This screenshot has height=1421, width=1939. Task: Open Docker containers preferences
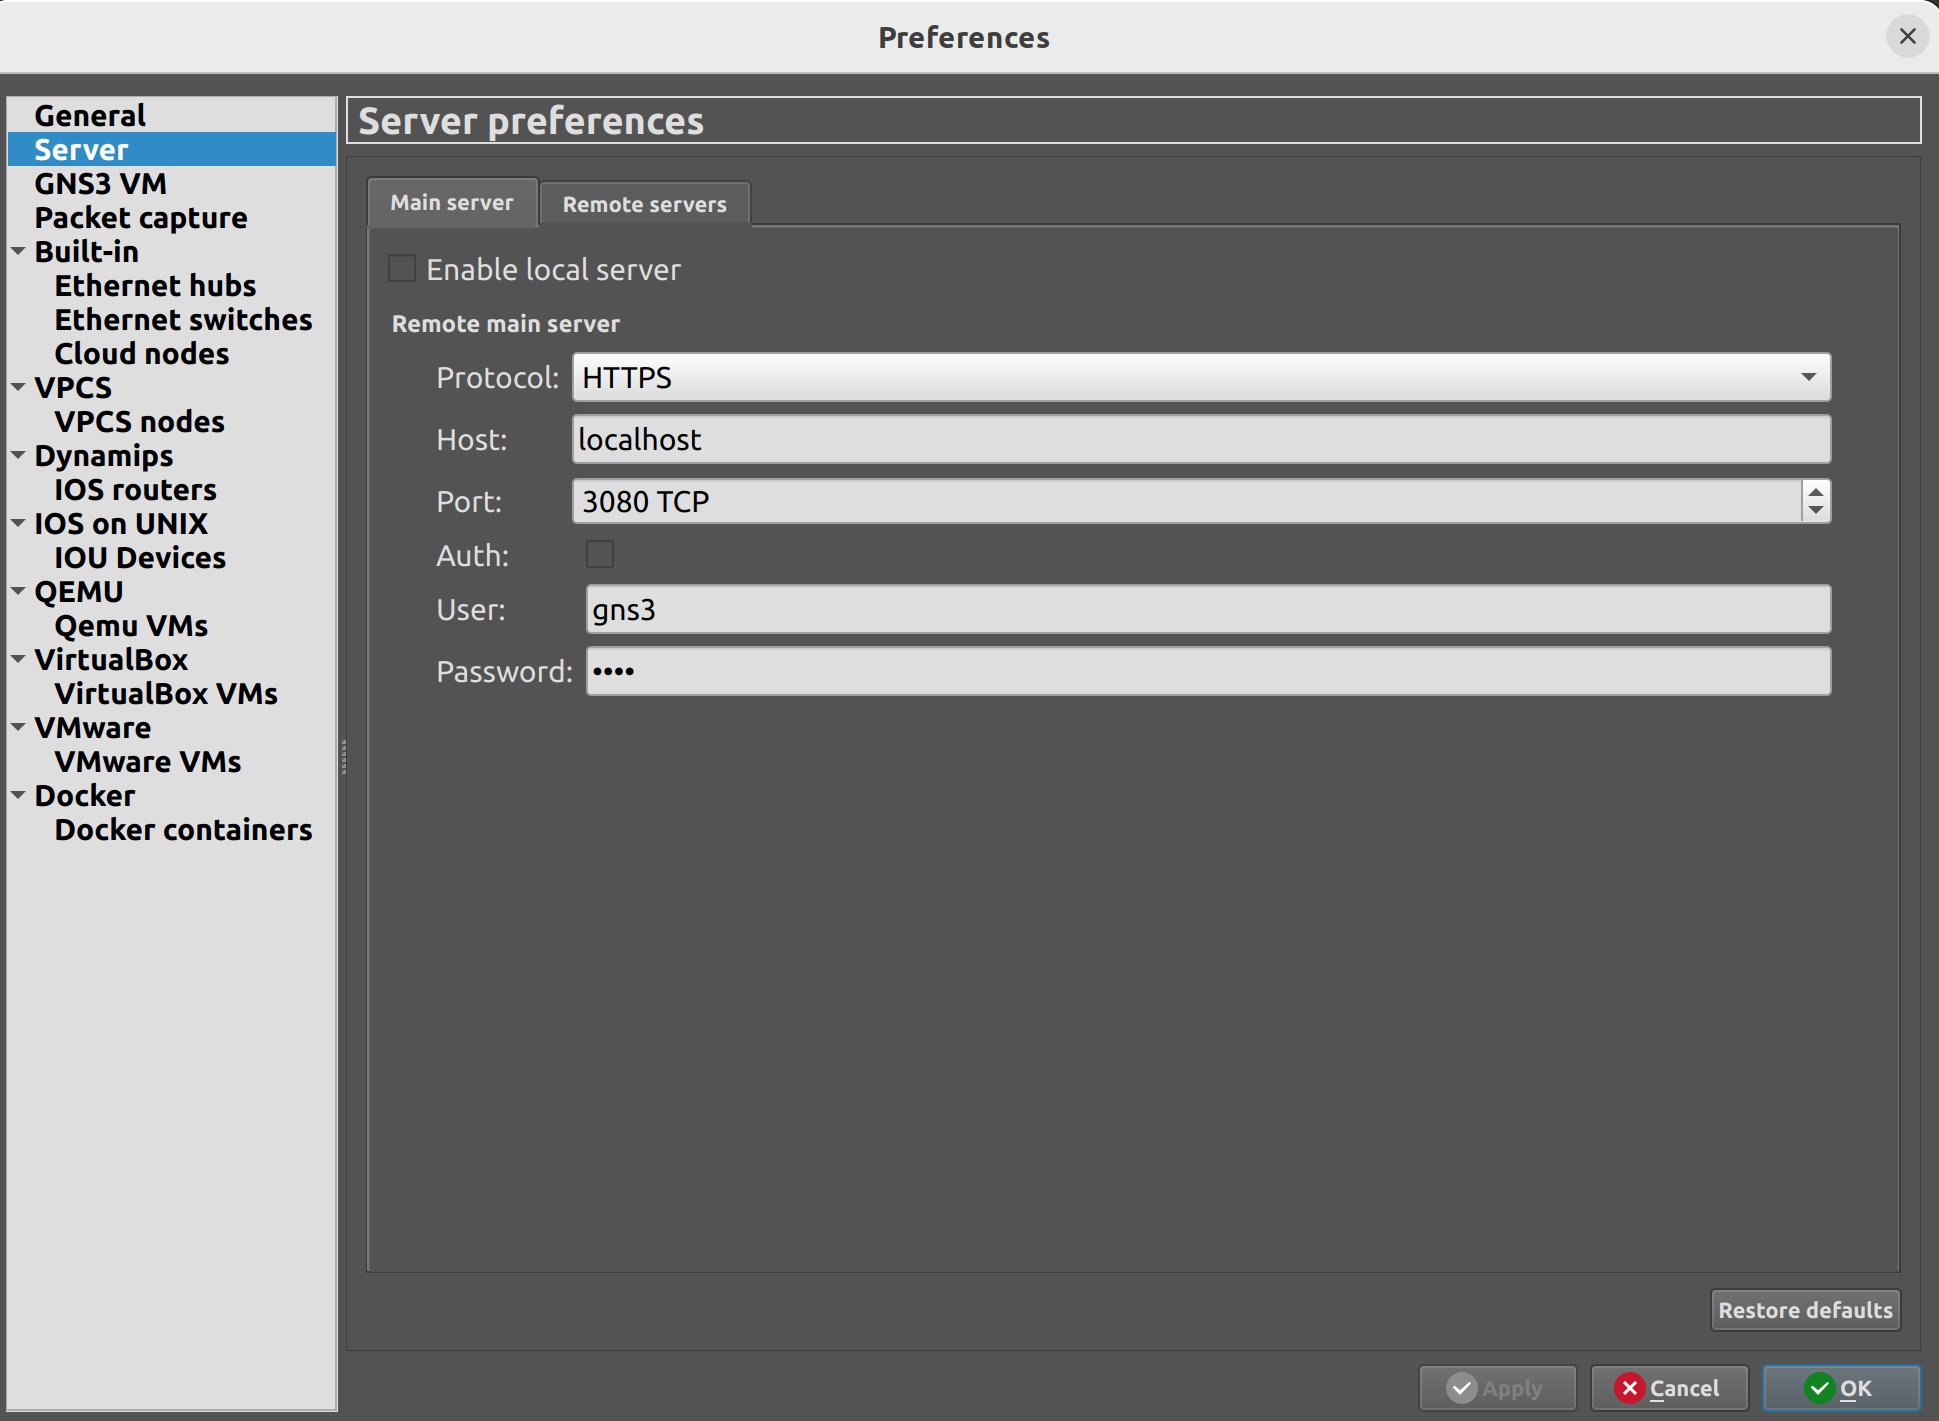(183, 829)
